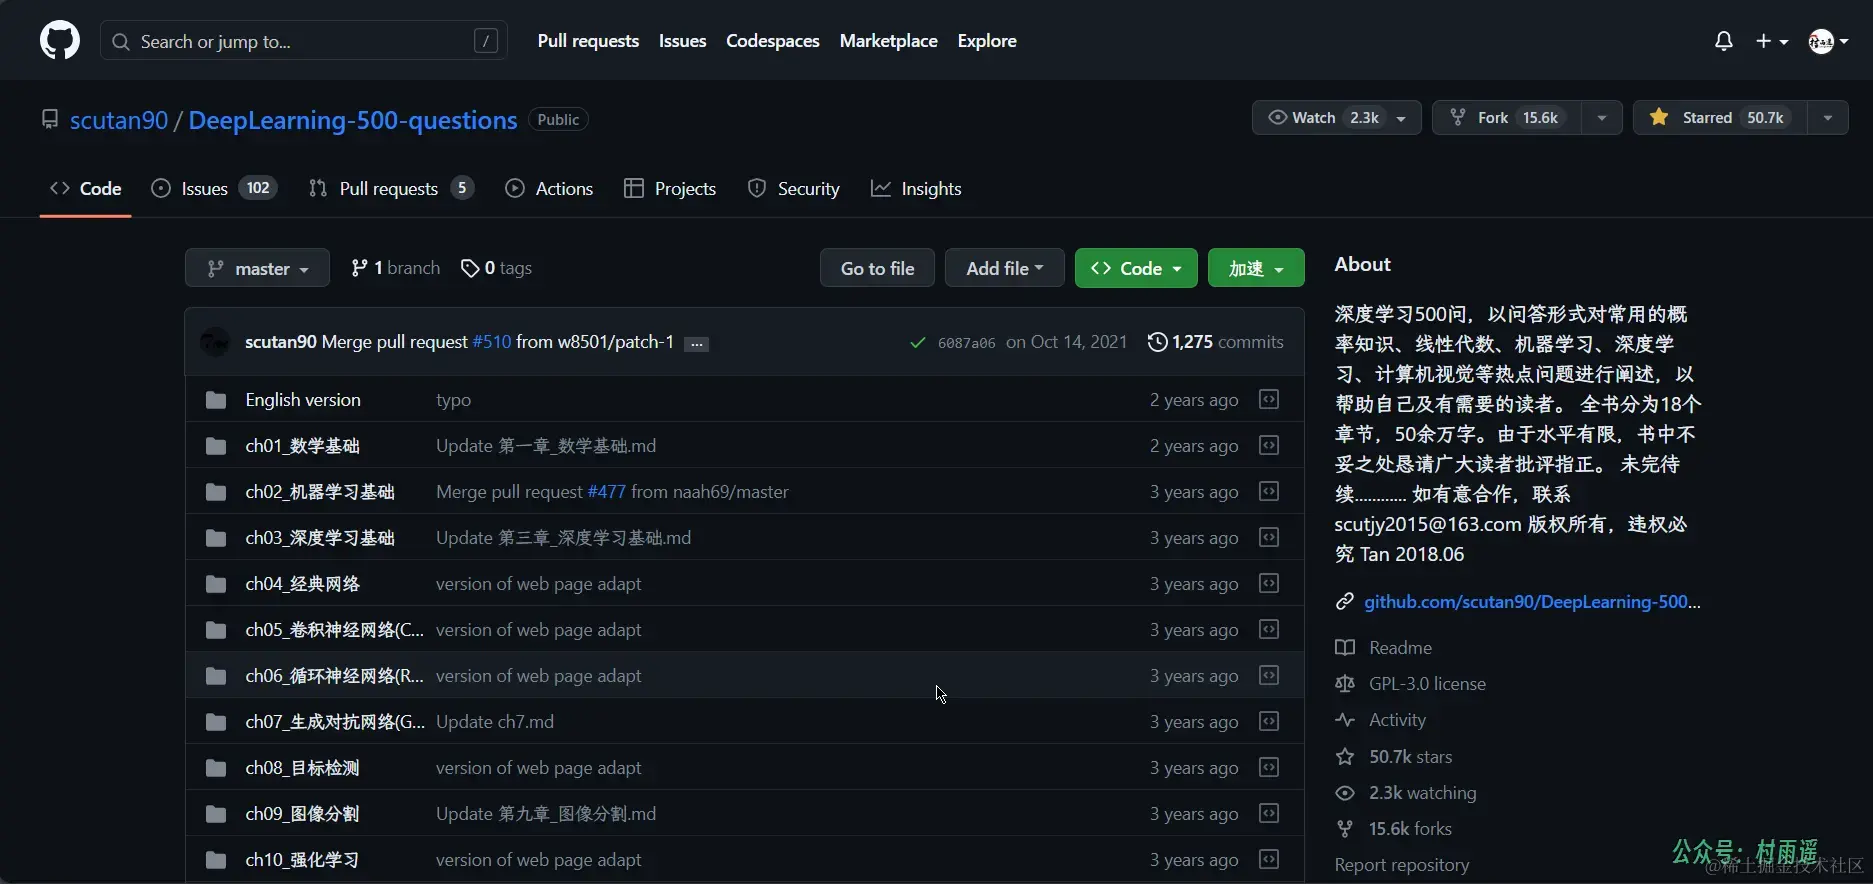Open Pull requests in the top navigation
The width and height of the screenshot is (1873, 884).
(x=588, y=41)
